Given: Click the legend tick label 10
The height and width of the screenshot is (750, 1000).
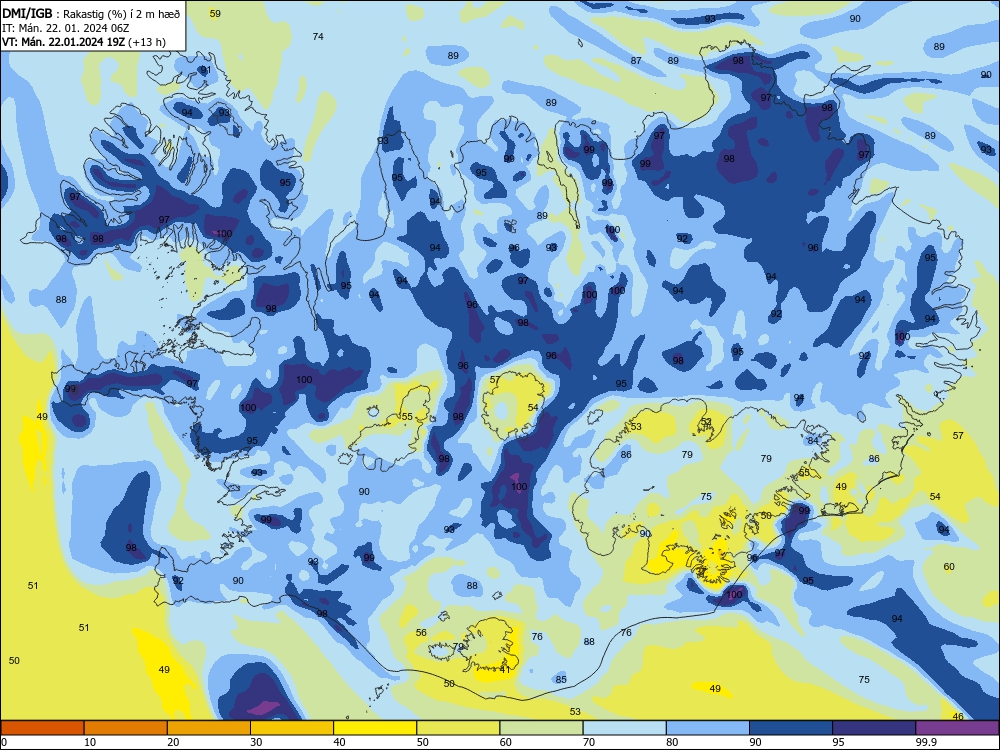Looking at the screenshot, I should (x=90, y=742).
